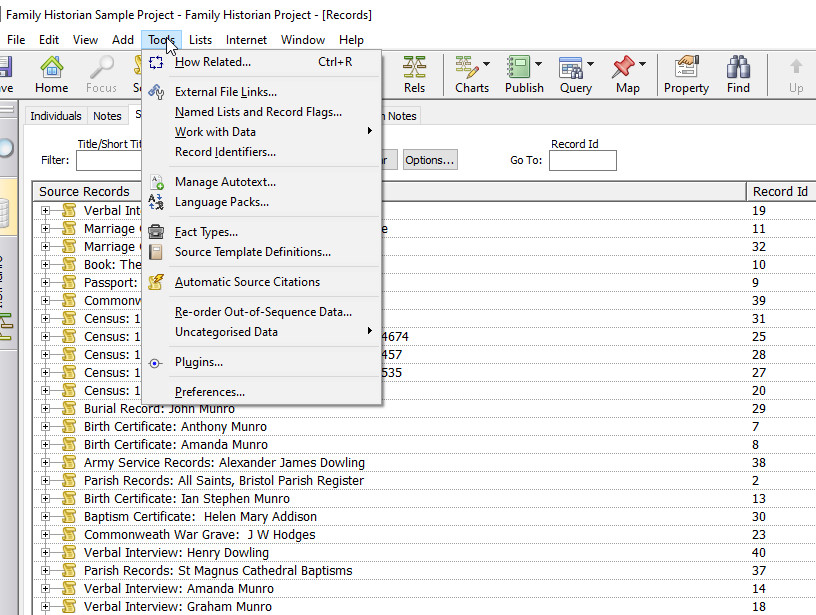Click scroll icon of Verbal Interview: Henry Dowling

[69, 553]
